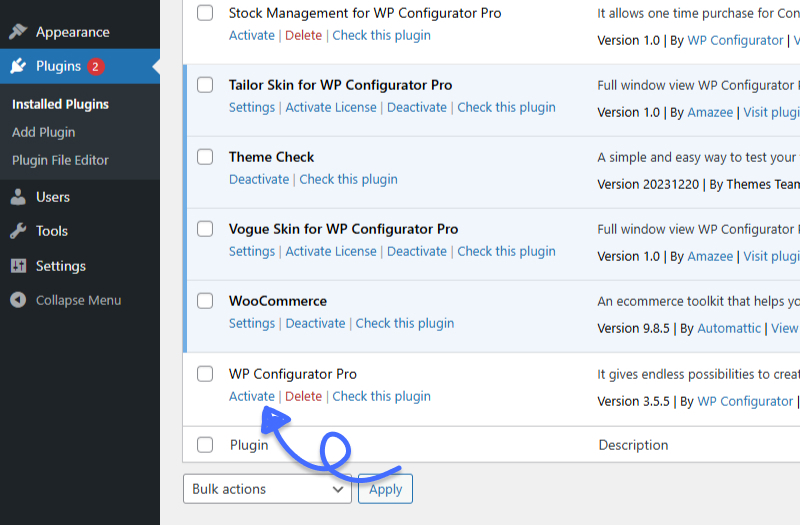Activate Stock Management for WP Configurator Pro
The height and width of the screenshot is (525, 800).
[252, 35]
